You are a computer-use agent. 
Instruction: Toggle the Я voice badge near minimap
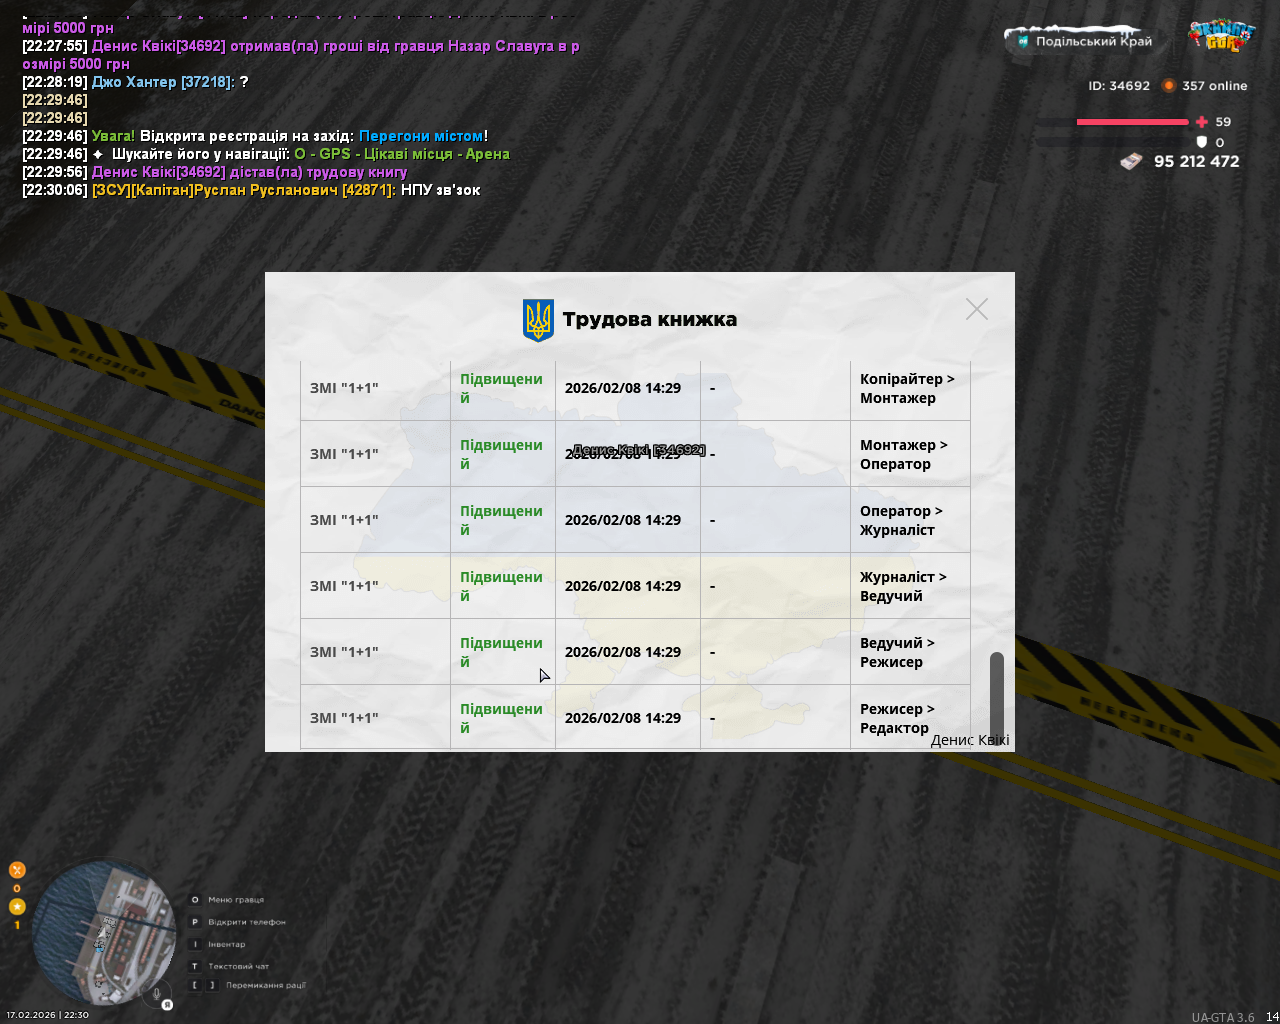[167, 1004]
